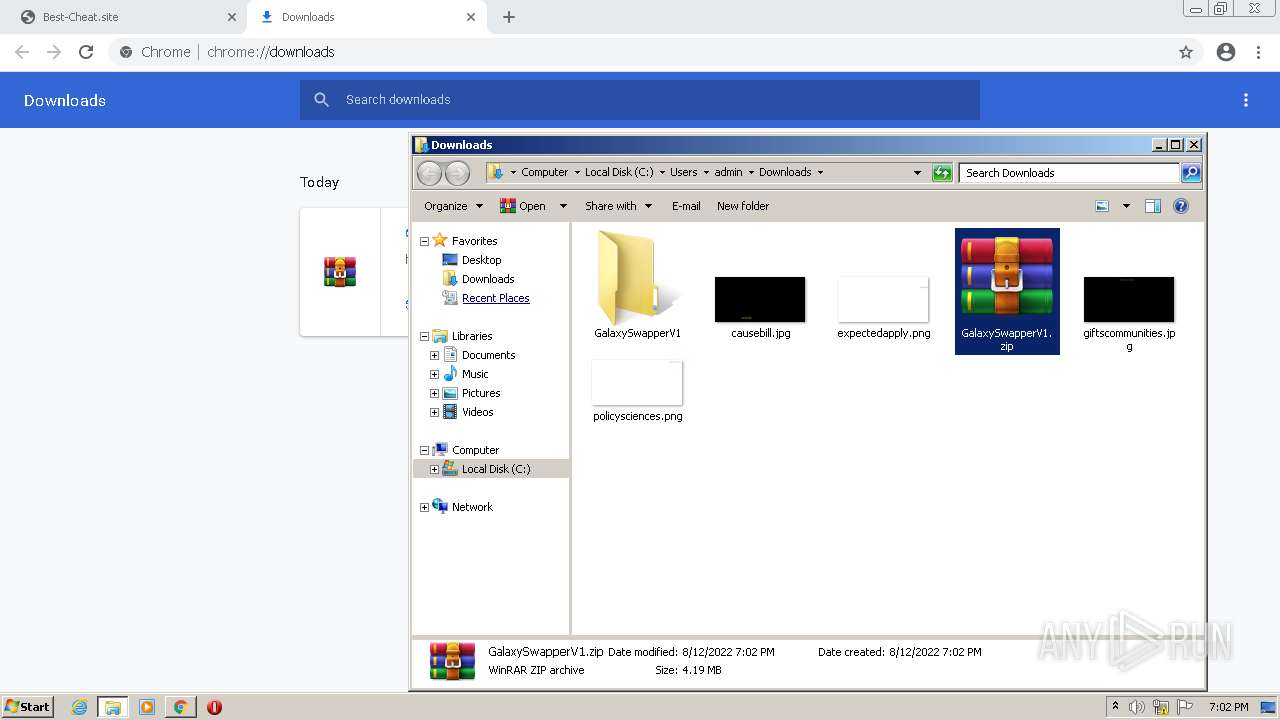Screen dimensions: 1280x720
Task: Open the Organize menu
Action: pyautogui.click(x=453, y=206)
